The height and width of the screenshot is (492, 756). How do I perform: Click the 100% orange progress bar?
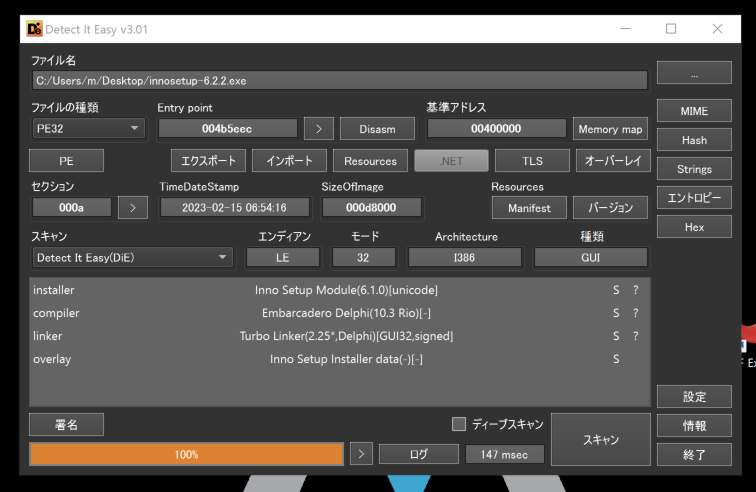coord(186,454)
